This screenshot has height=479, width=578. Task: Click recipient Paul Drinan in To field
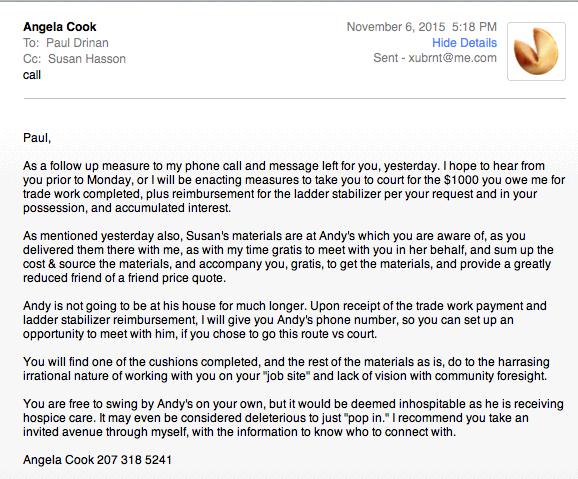tap(77, 43)
